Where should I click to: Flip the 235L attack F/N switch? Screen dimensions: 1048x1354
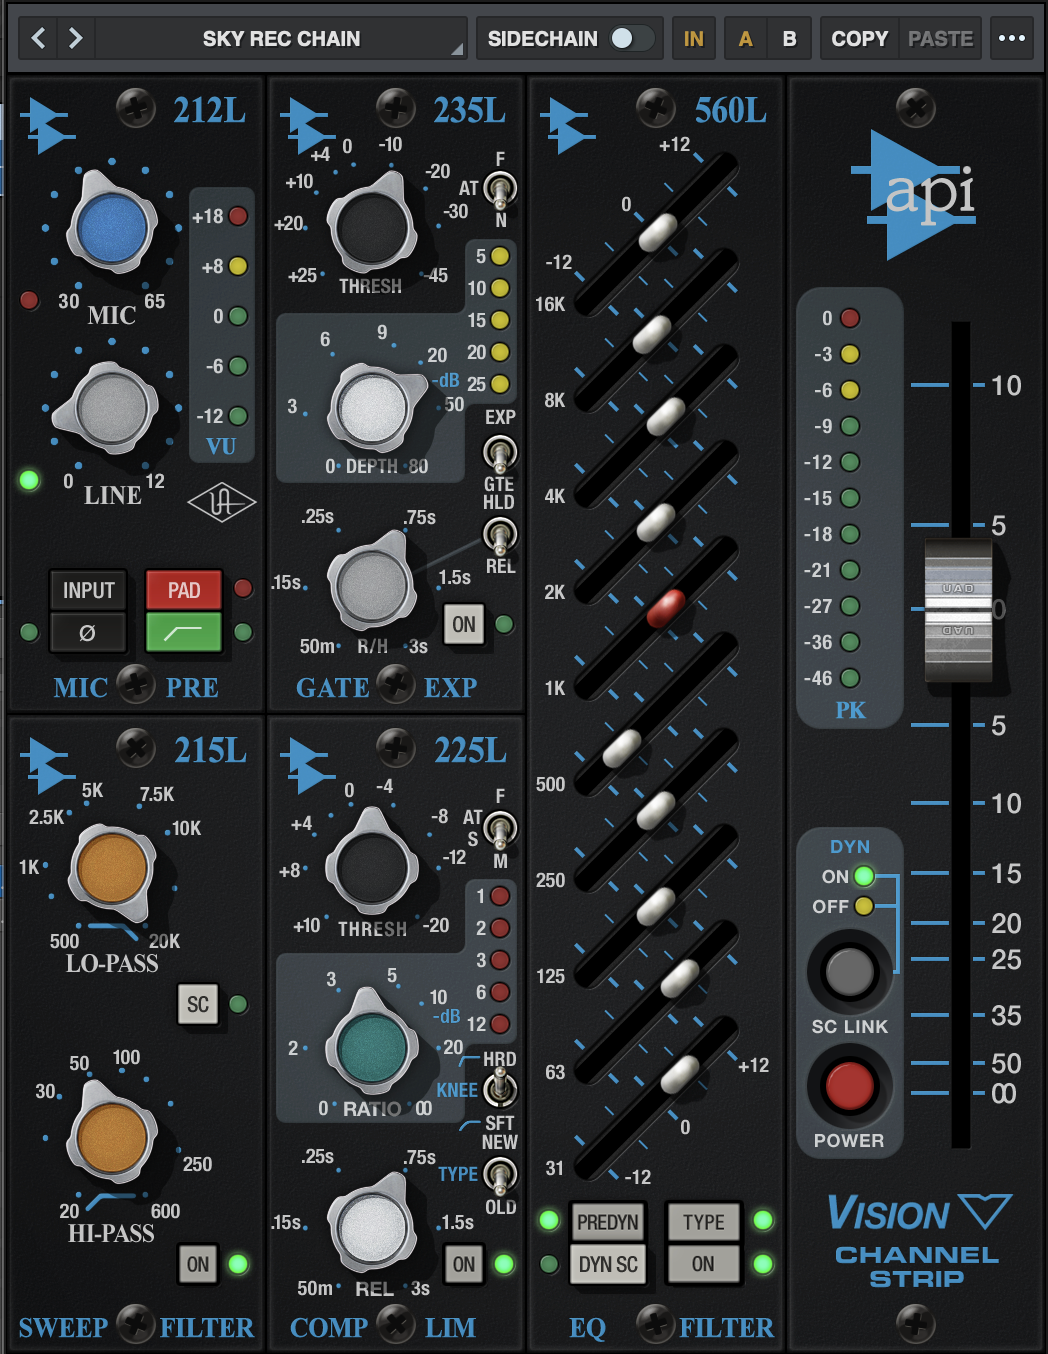tap(500, 188)
